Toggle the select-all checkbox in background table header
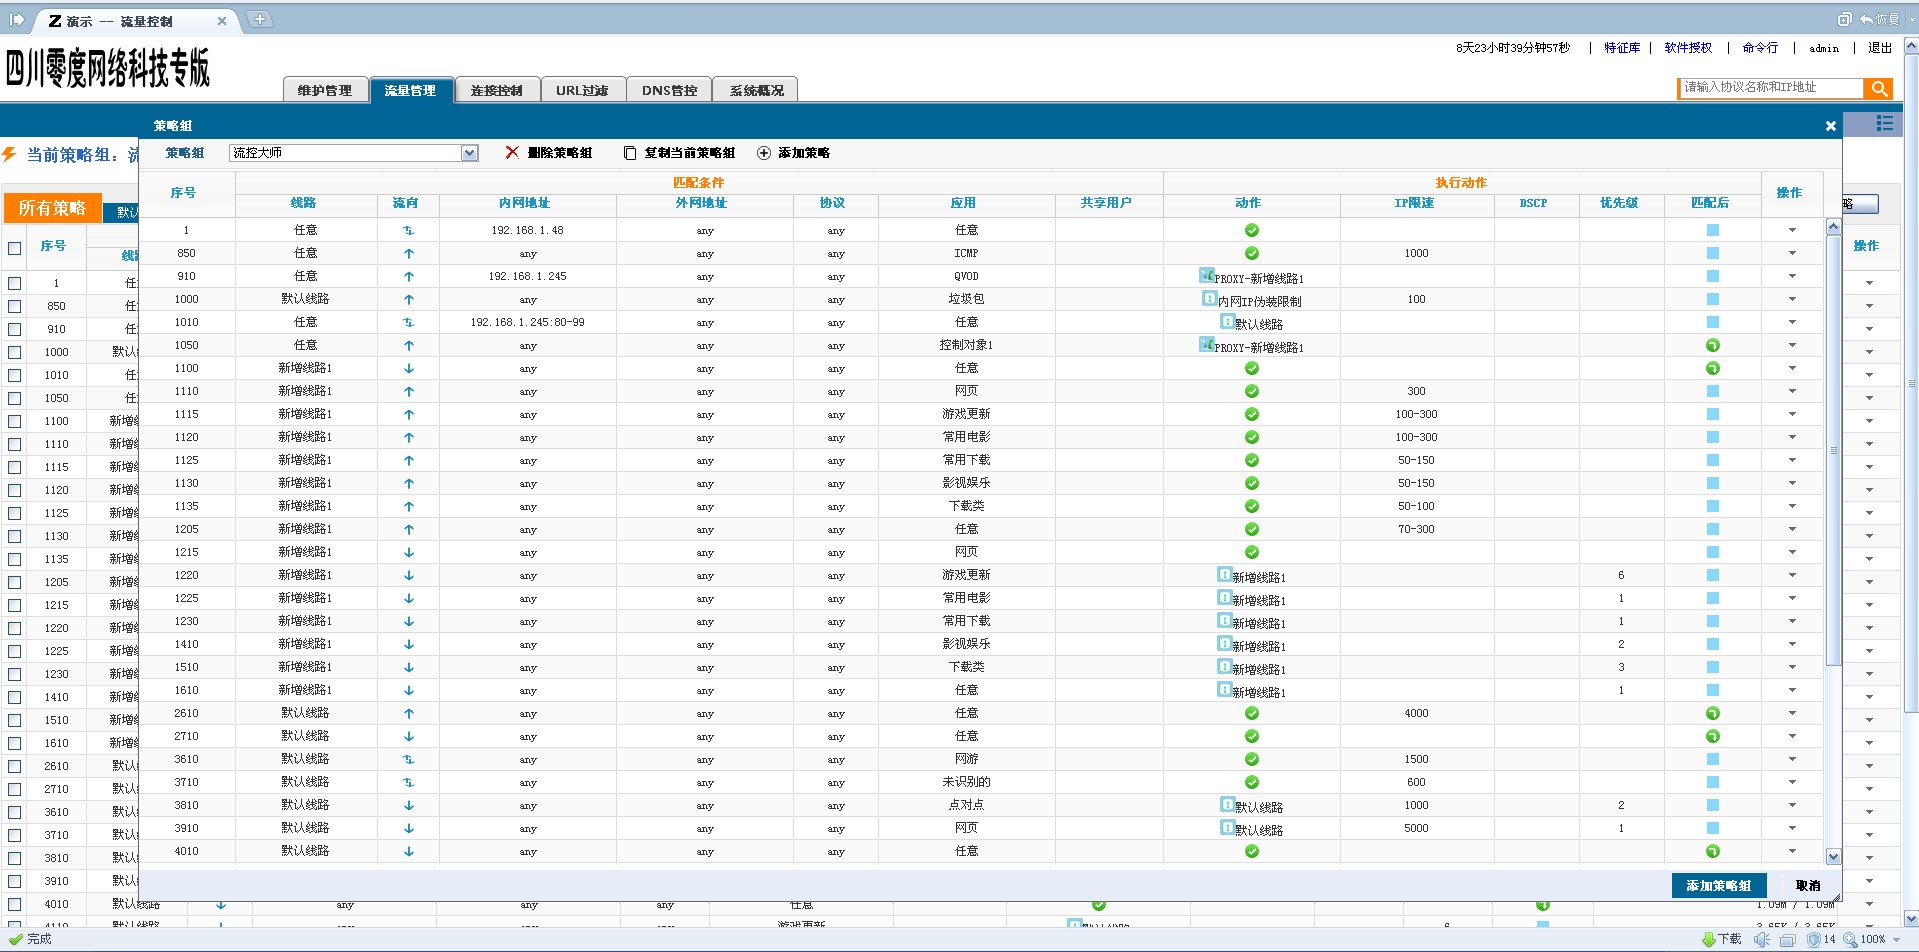The image size is (1919, 952). point(14,248)
